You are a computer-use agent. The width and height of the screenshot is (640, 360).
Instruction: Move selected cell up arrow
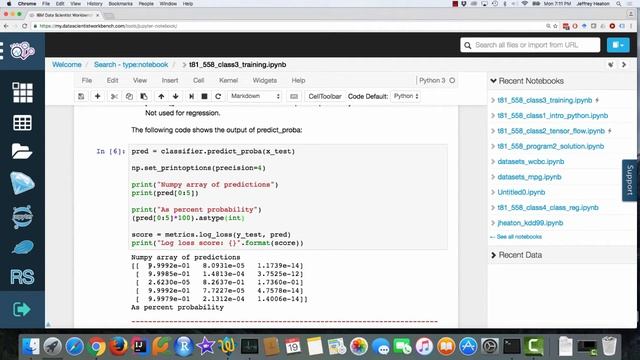(x=161, y=96)
